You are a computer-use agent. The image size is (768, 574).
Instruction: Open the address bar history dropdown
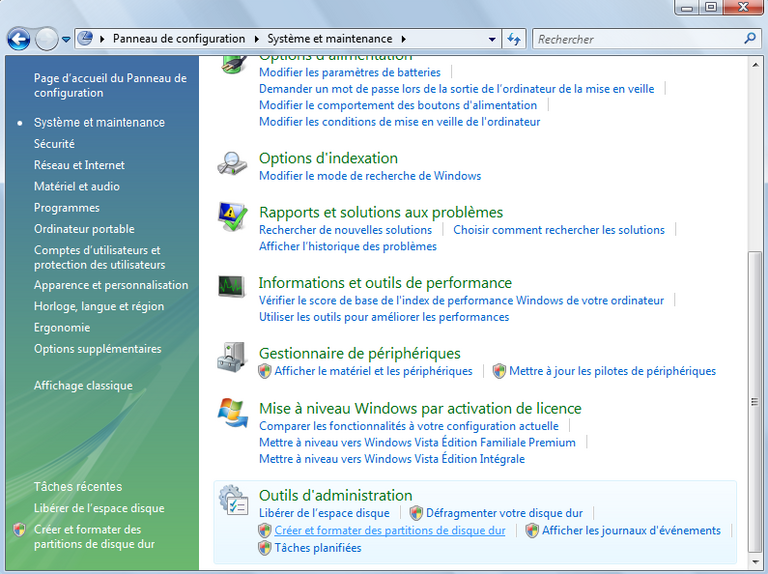[x=492, y=39]
